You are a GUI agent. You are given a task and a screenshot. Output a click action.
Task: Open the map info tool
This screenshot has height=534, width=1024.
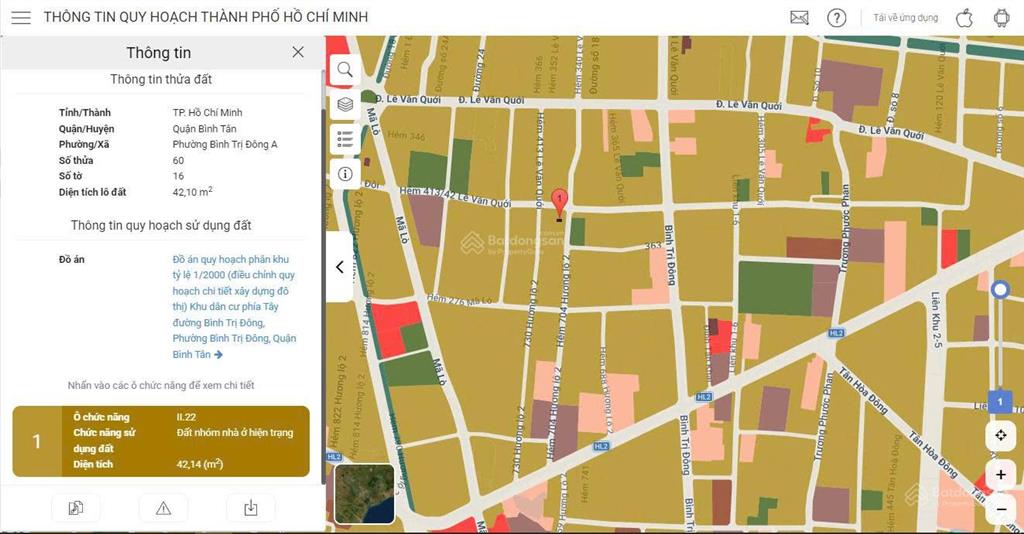click(x=345, y=174)
